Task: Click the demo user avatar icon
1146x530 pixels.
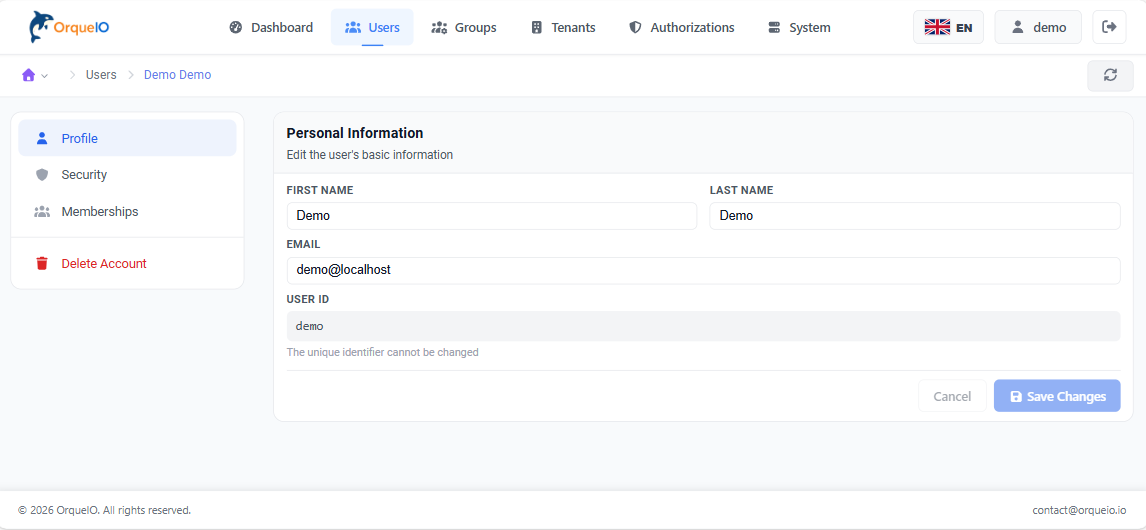Action: pos(1017,28)
